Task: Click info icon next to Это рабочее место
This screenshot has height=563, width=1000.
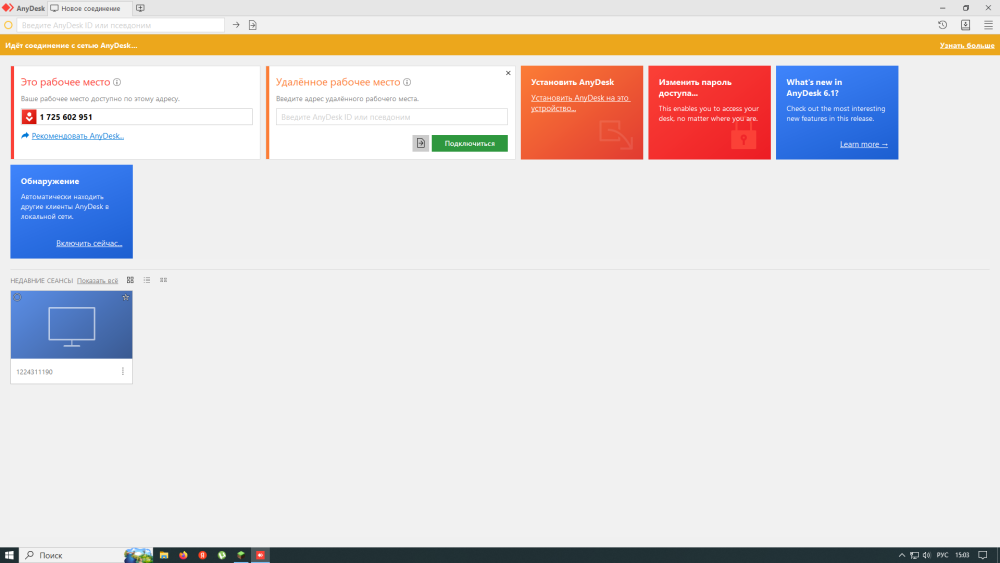Action: (117, 82)
